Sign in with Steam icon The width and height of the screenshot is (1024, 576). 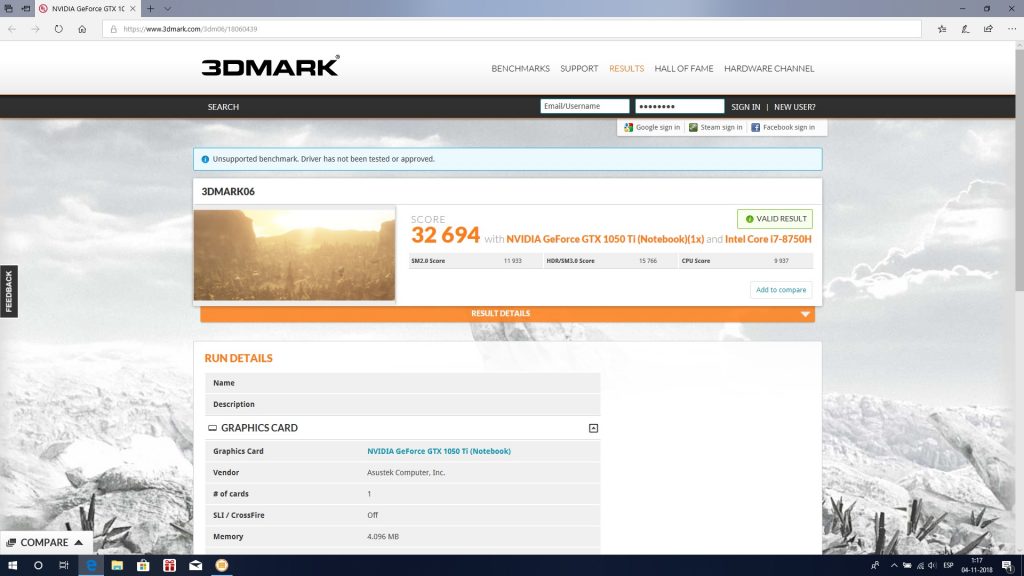pyautogui.click(x=693, y=128)
